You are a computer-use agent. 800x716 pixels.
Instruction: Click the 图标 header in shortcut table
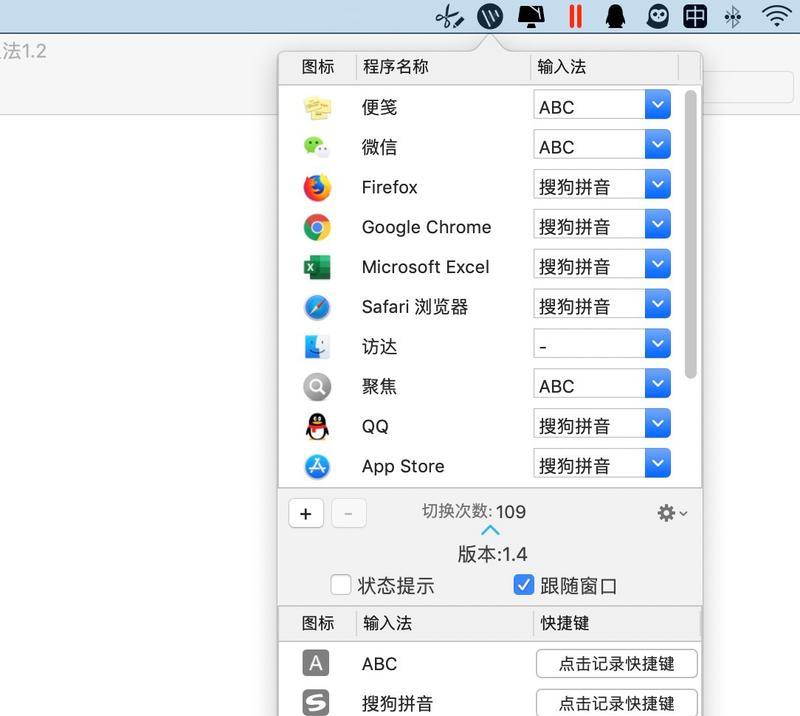[317, 623]
